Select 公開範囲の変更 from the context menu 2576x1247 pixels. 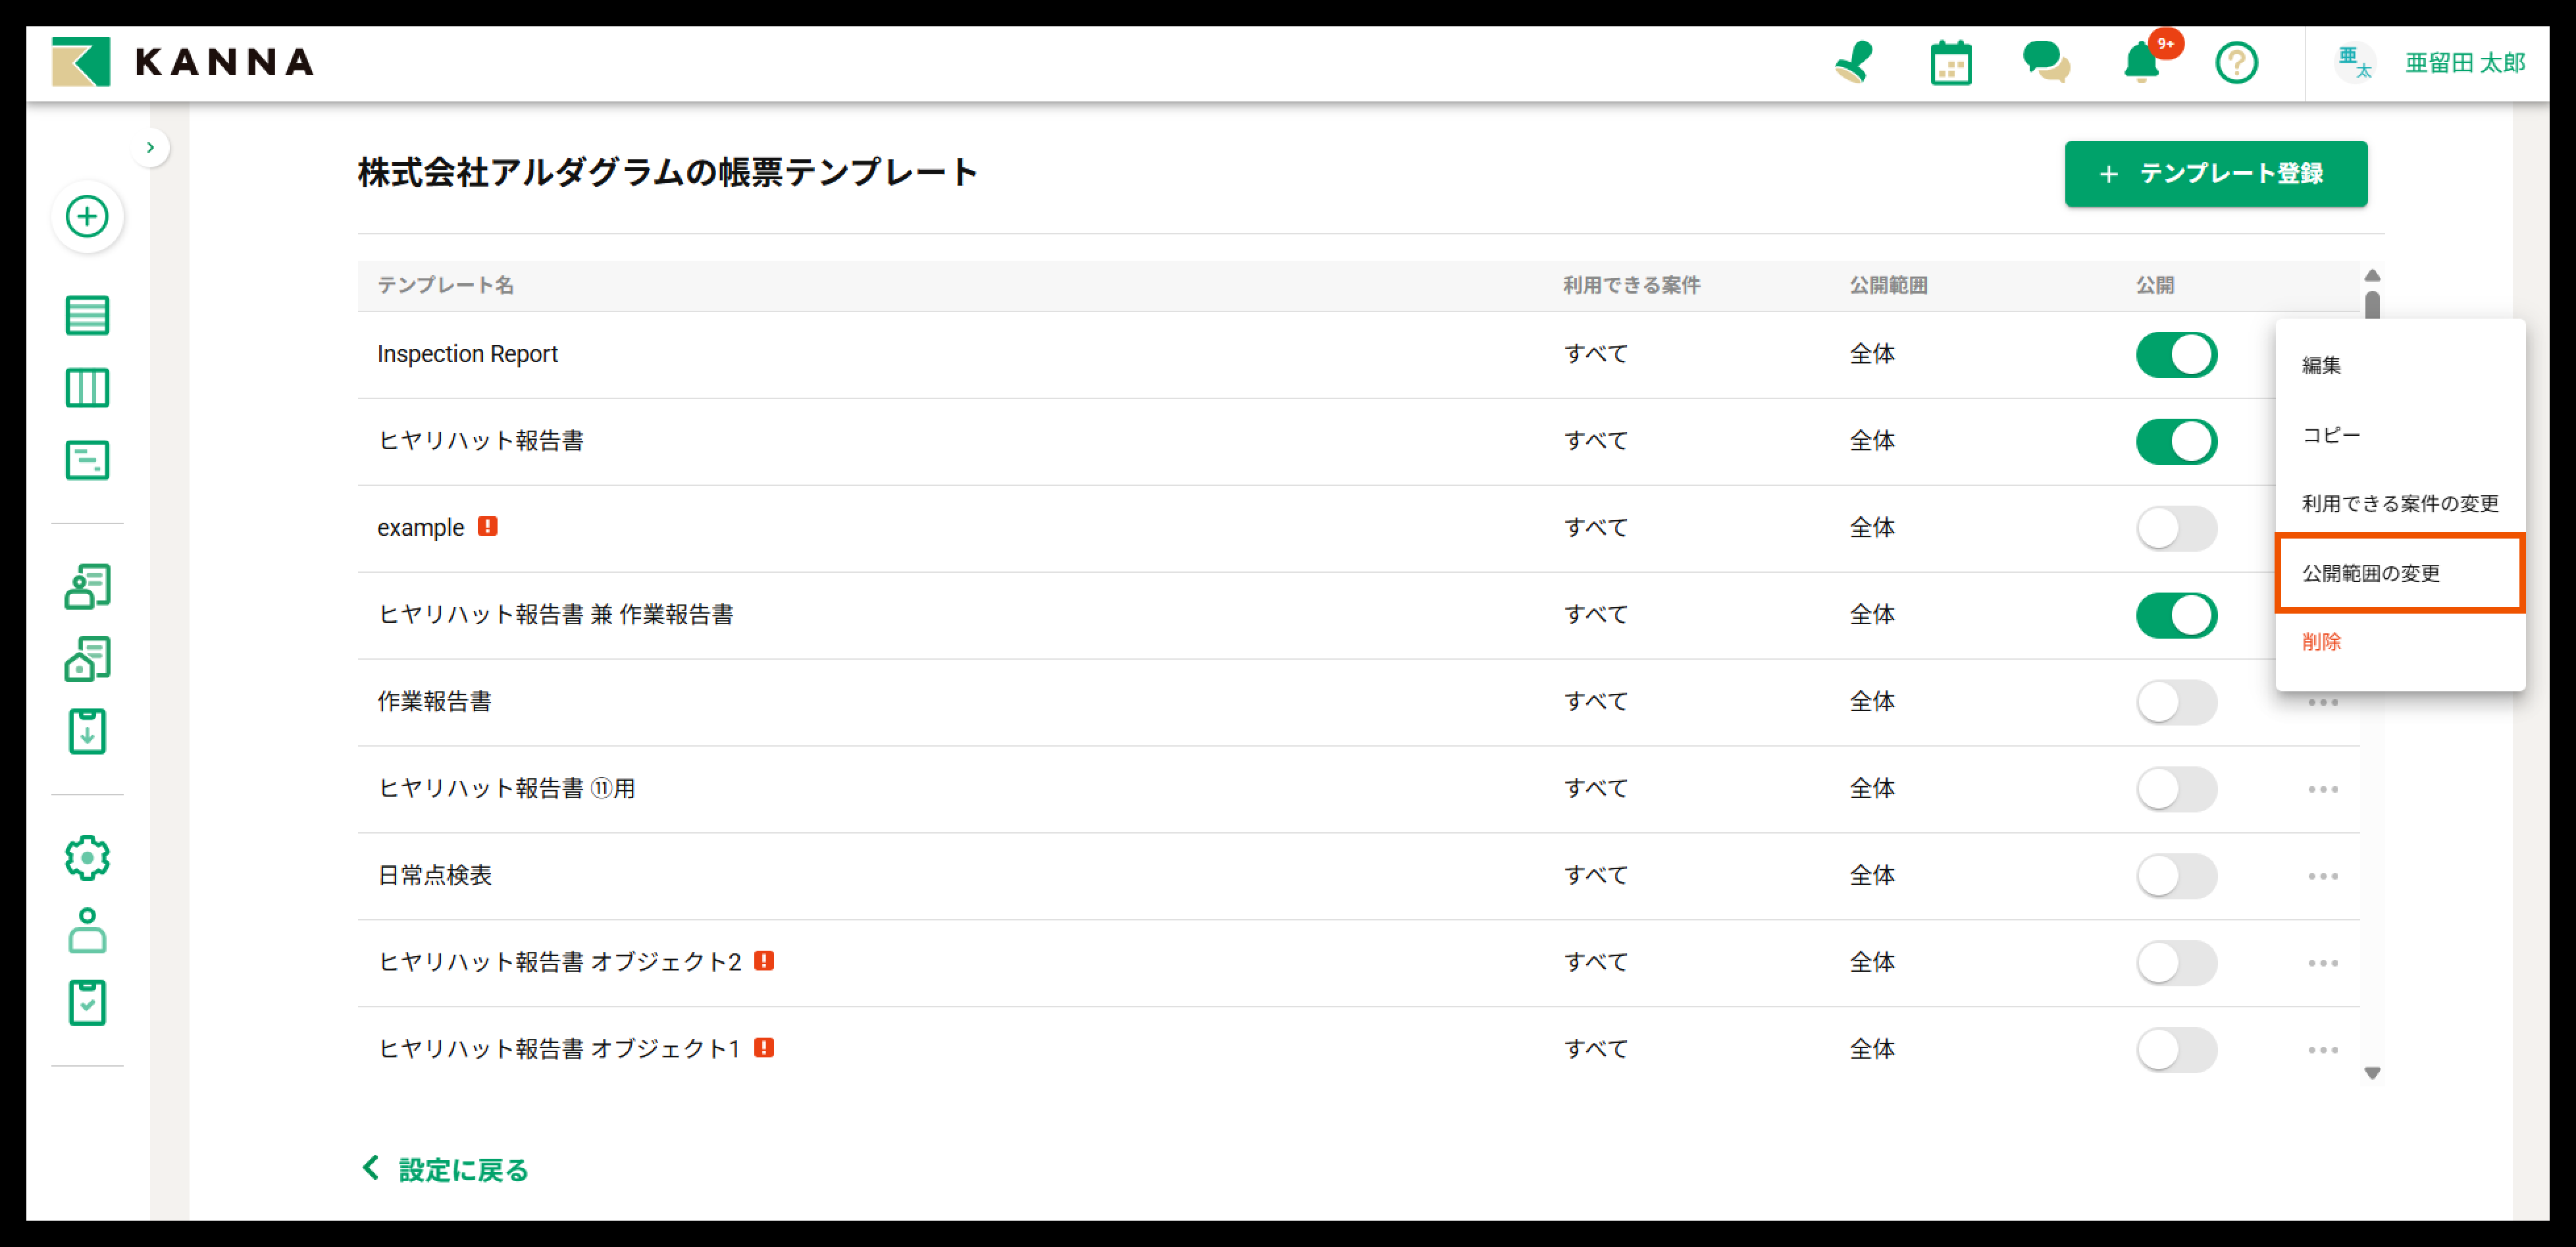pos(2399,573)
